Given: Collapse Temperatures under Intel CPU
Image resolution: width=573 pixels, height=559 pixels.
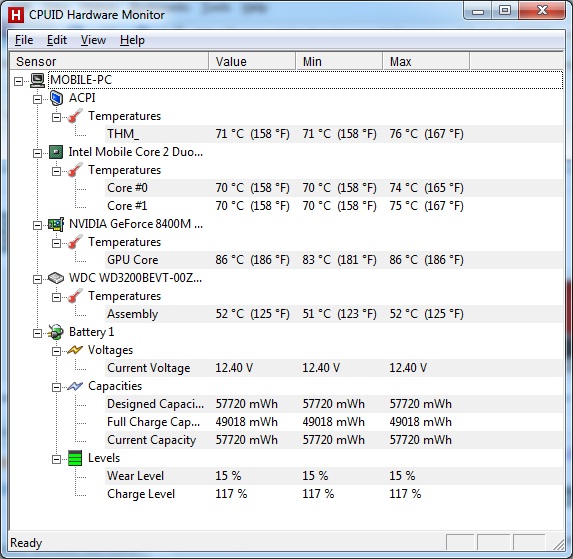Looking at the screenshot, I should pyautogui.click(x=56, y=171).
